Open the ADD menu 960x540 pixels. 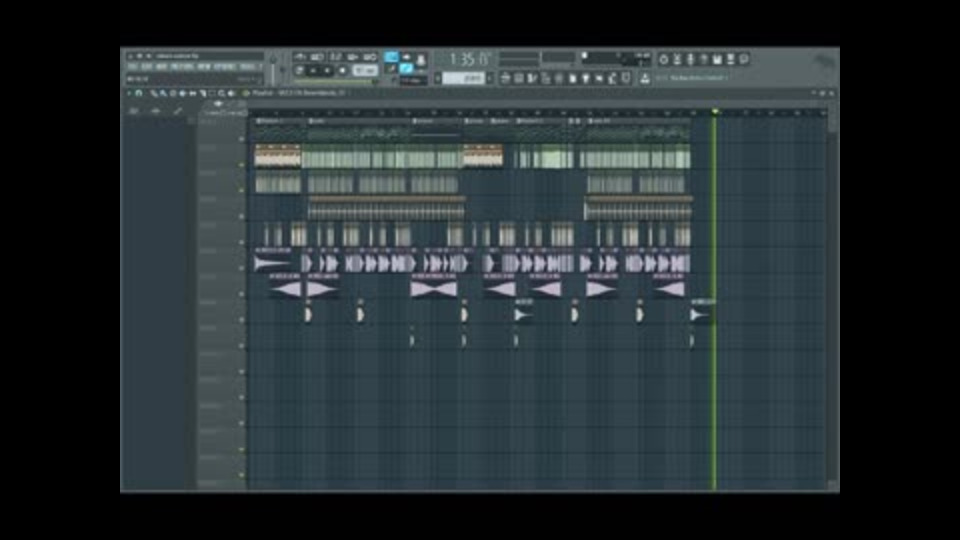pos(161,66)
